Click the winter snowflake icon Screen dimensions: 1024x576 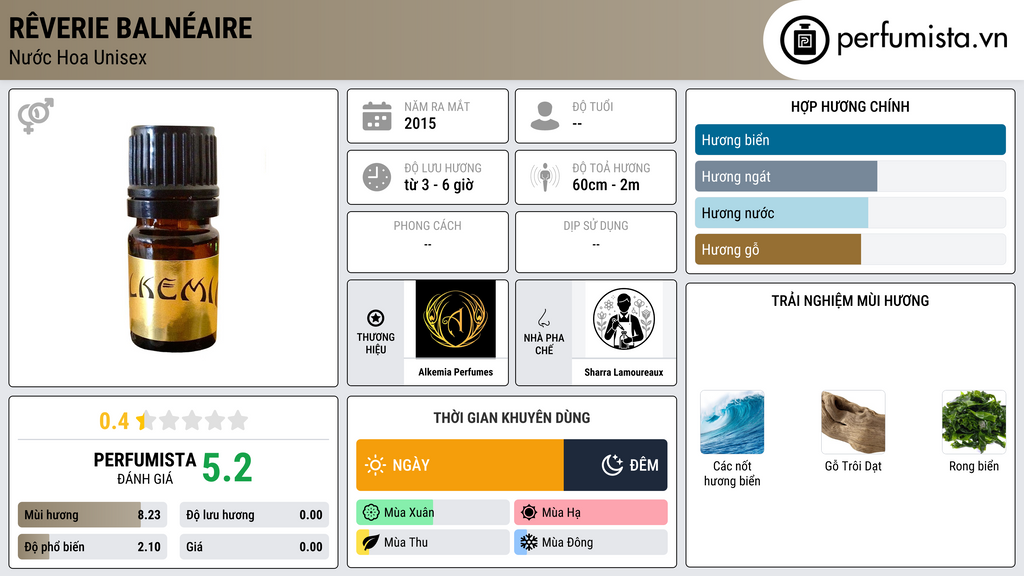click(x=529, y=542)
